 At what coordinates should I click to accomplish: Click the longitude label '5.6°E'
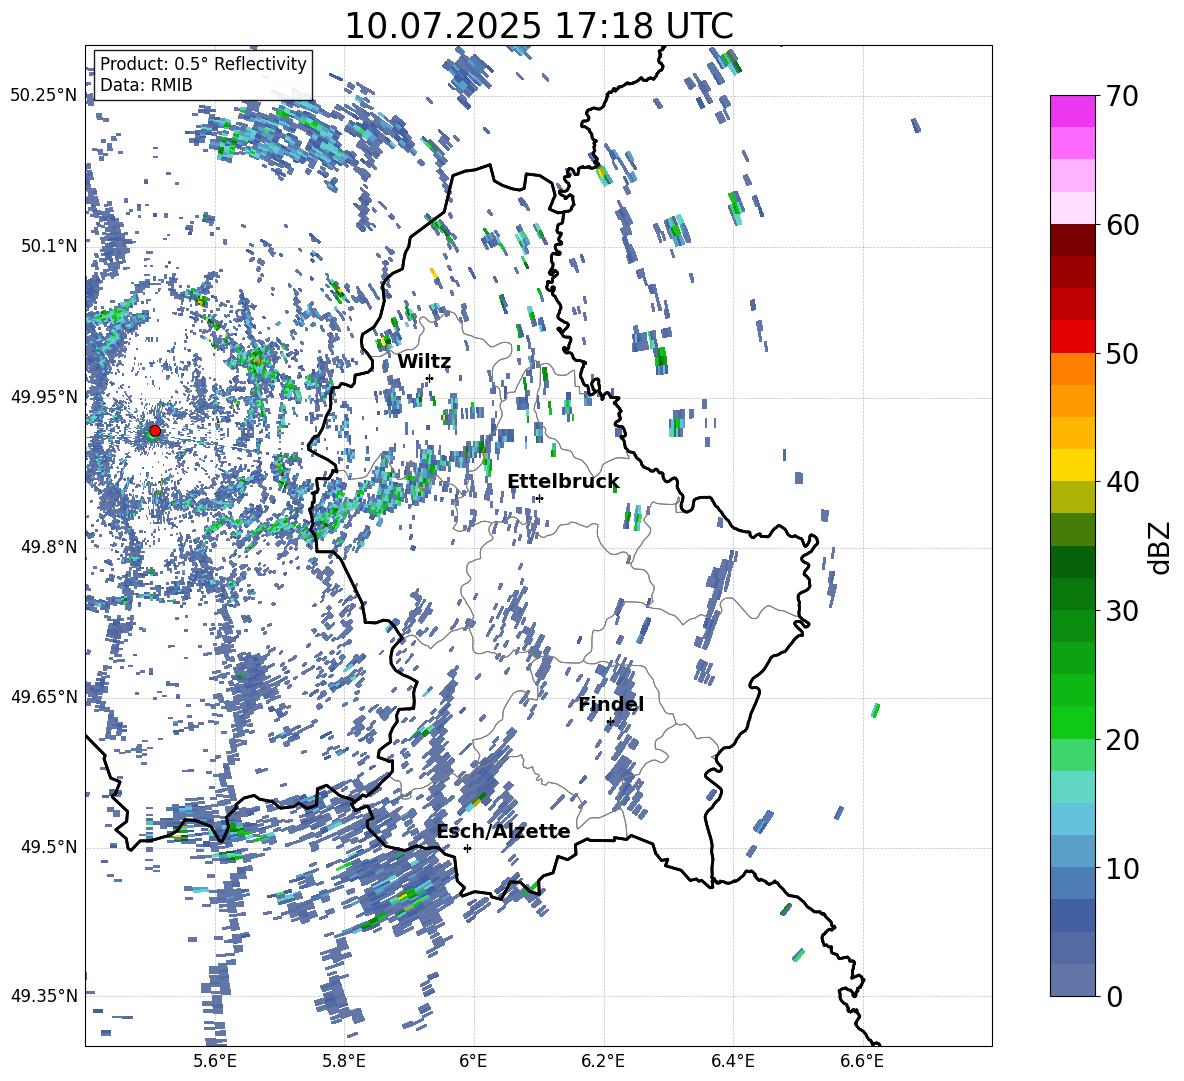[214, 1061]
